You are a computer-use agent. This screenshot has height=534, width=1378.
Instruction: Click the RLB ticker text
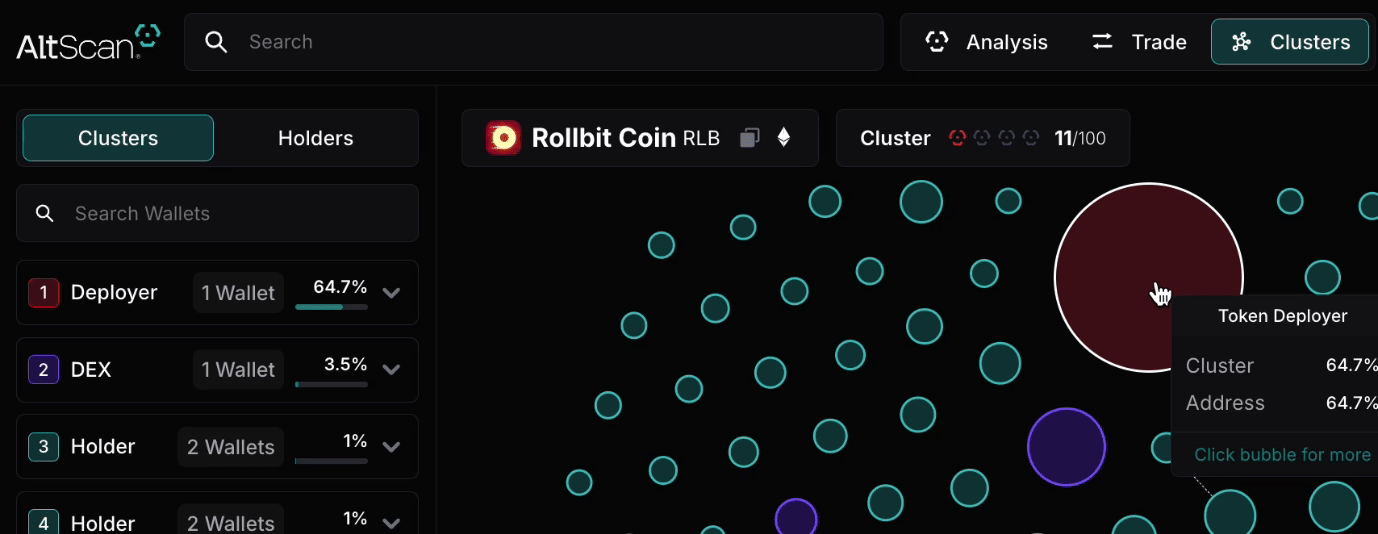tap(701, 138)
